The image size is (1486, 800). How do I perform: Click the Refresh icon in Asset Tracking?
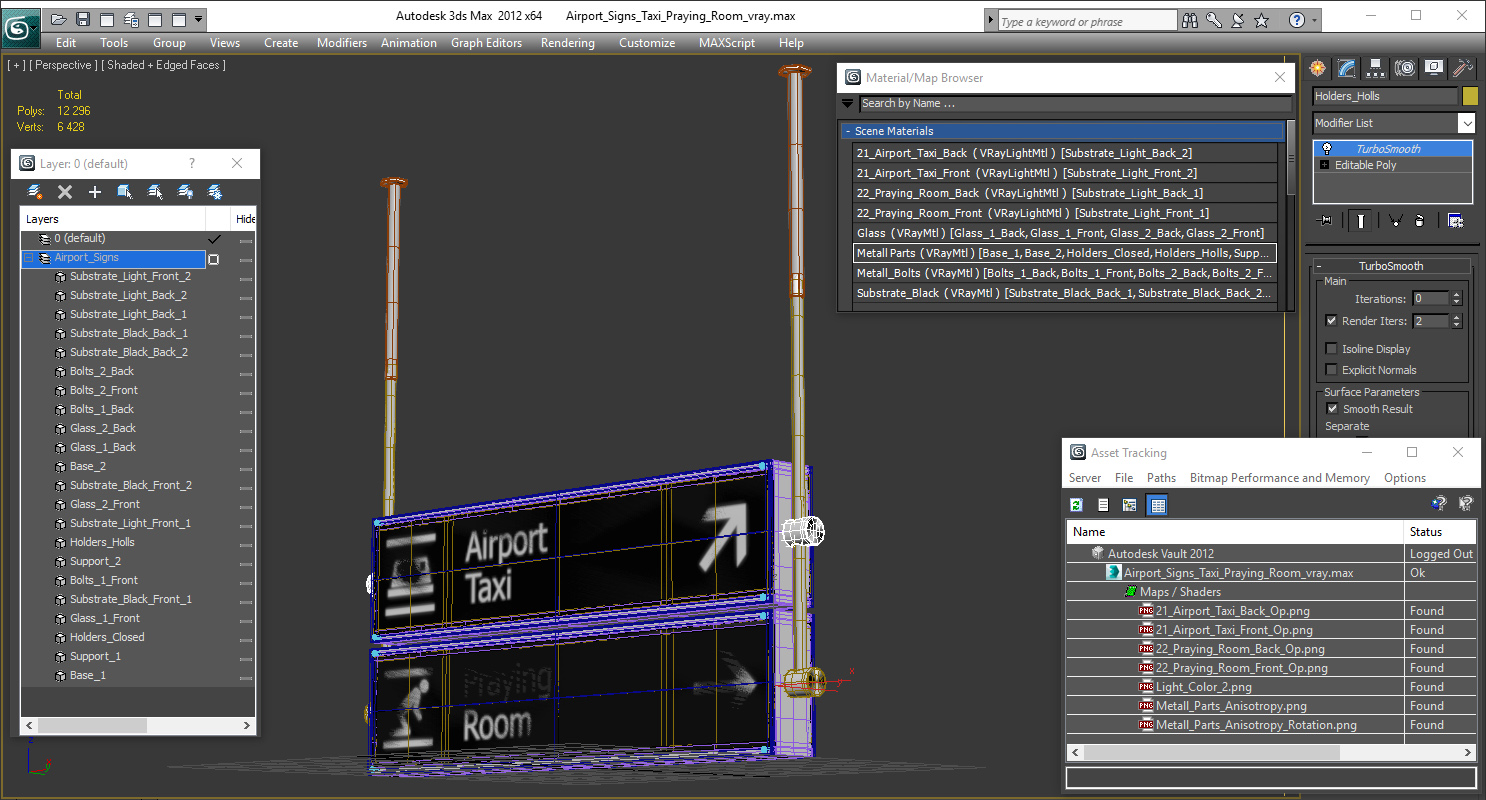point(1077,505)
